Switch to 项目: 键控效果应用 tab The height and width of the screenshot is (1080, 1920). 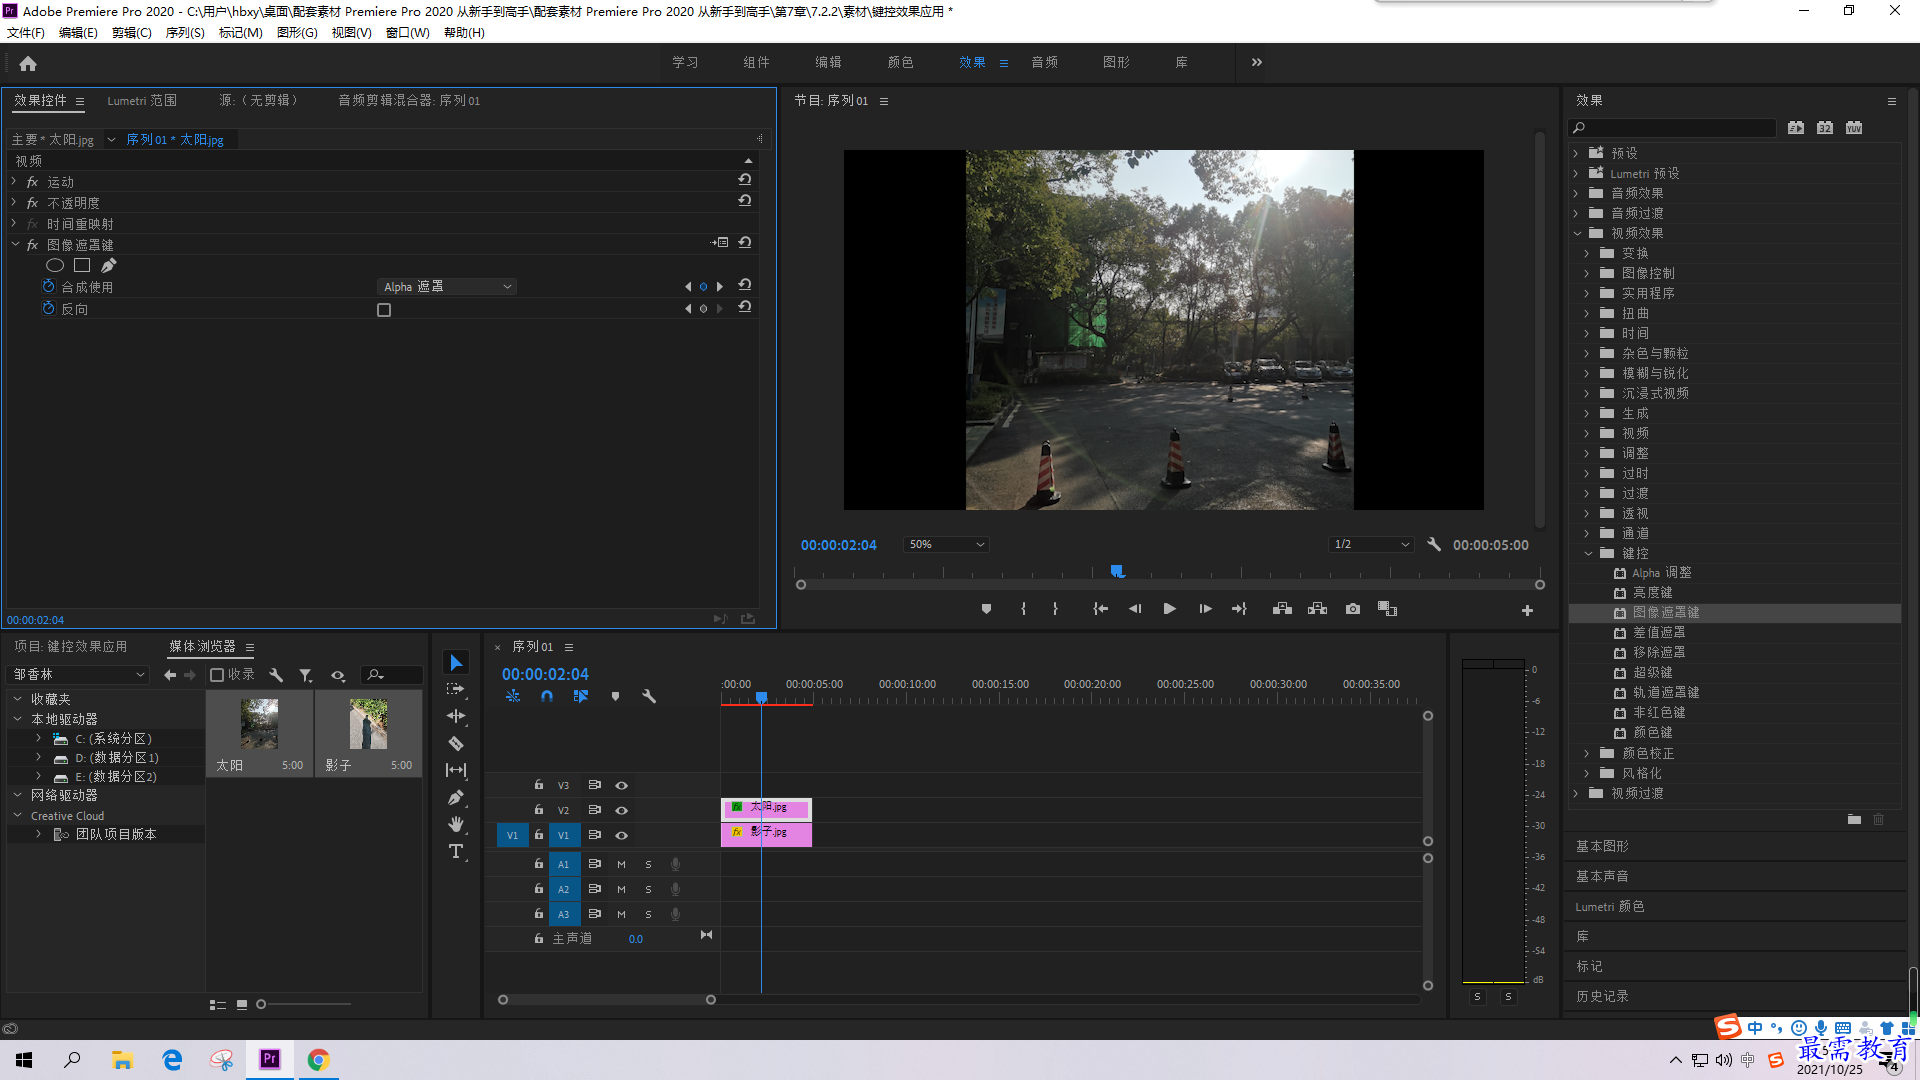pyautogui.click(x=71, y=647)
